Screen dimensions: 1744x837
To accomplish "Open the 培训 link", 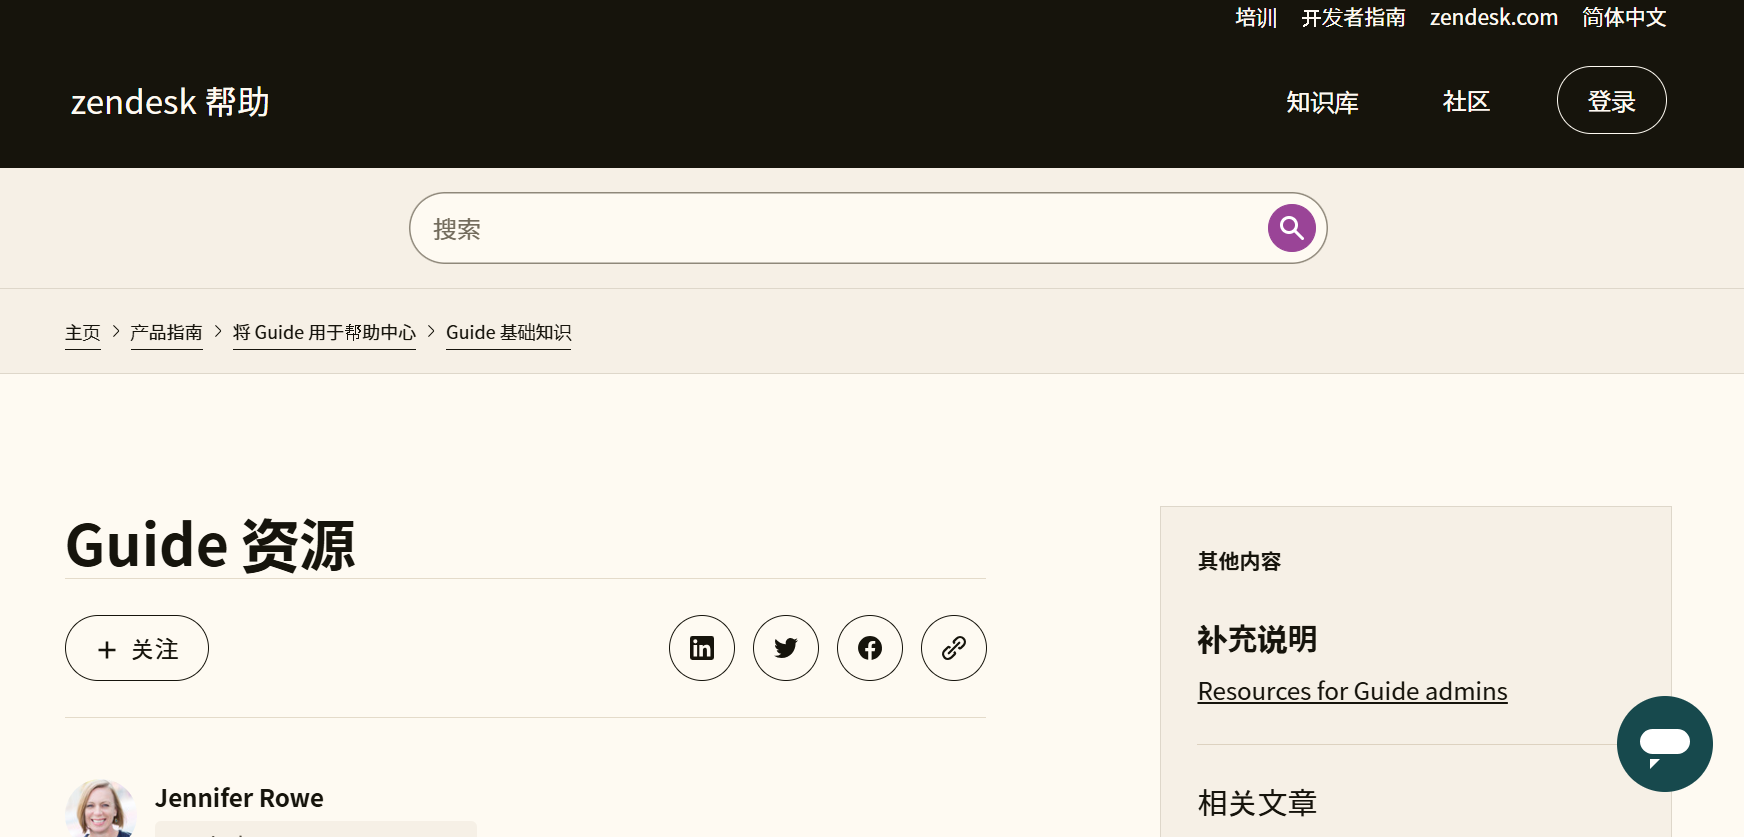I will 1256,18.
